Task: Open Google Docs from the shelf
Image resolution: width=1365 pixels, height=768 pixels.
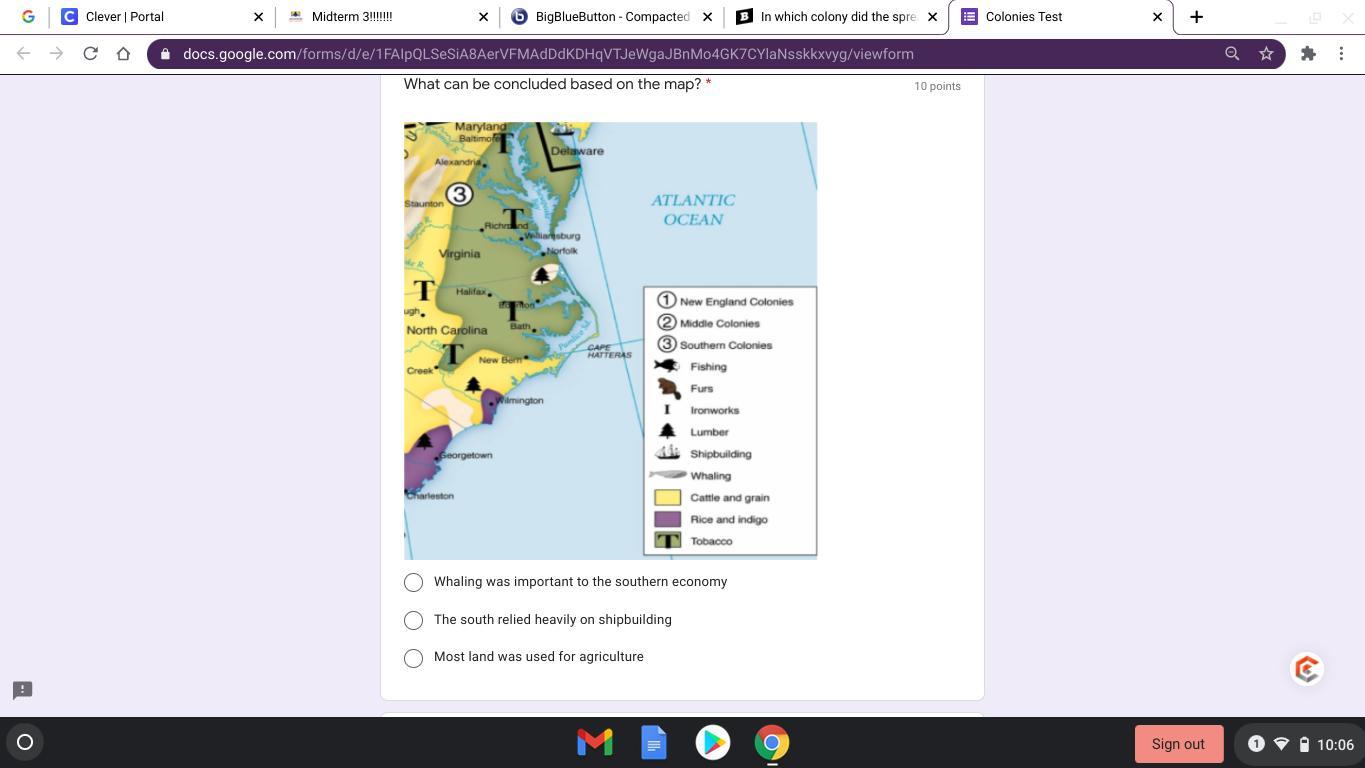Action: point(654,742)
